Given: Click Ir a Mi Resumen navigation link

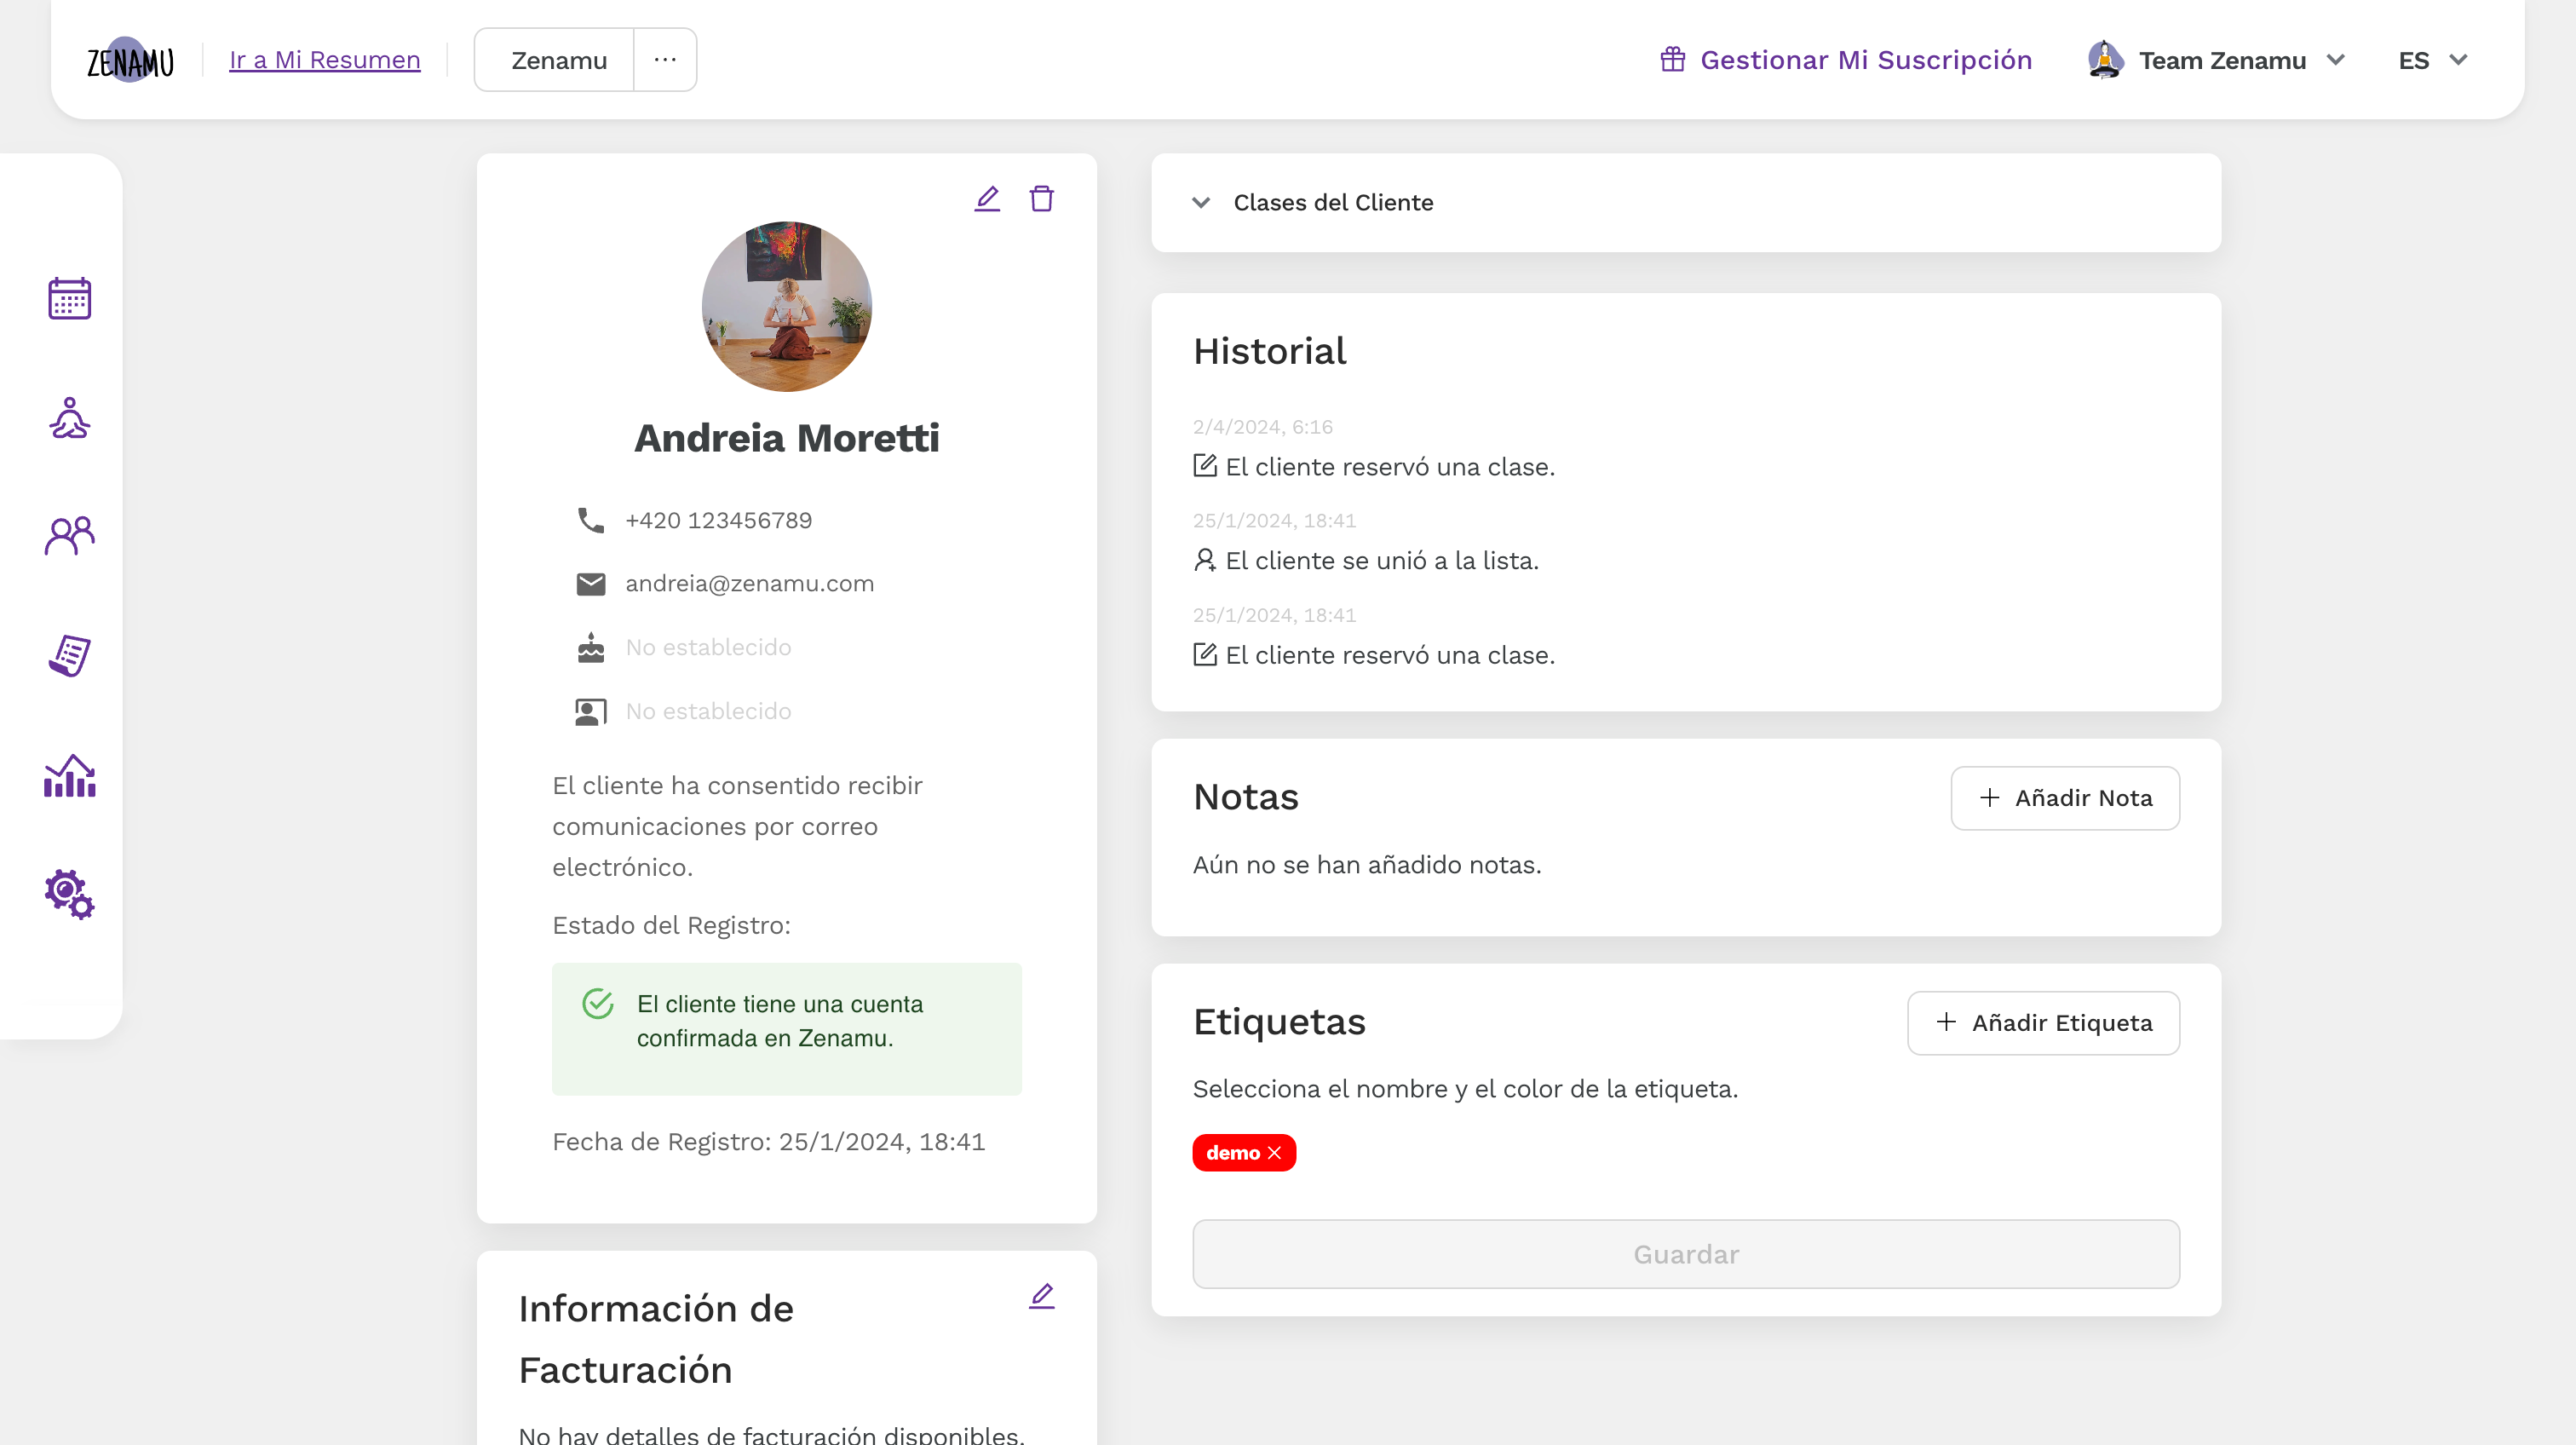Looking at the screenshot, I should coord(325,59).
